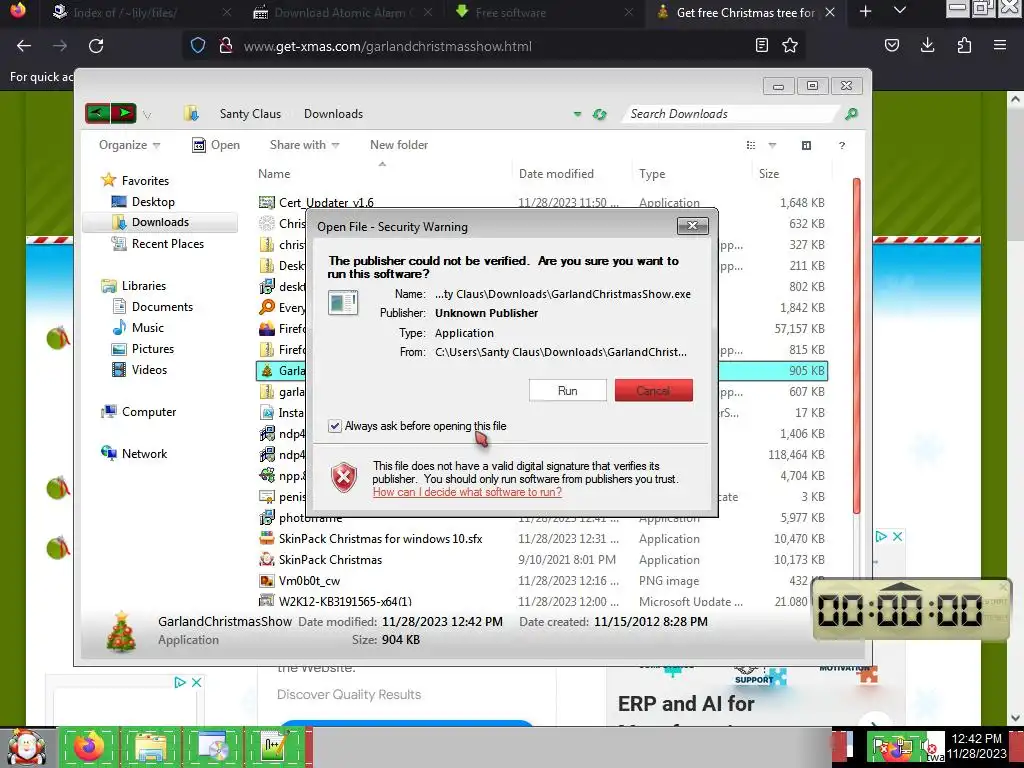Viewport: 1024px width, 768px height.
Task: Open a new Firefox tab
Action: pos(865,12)
